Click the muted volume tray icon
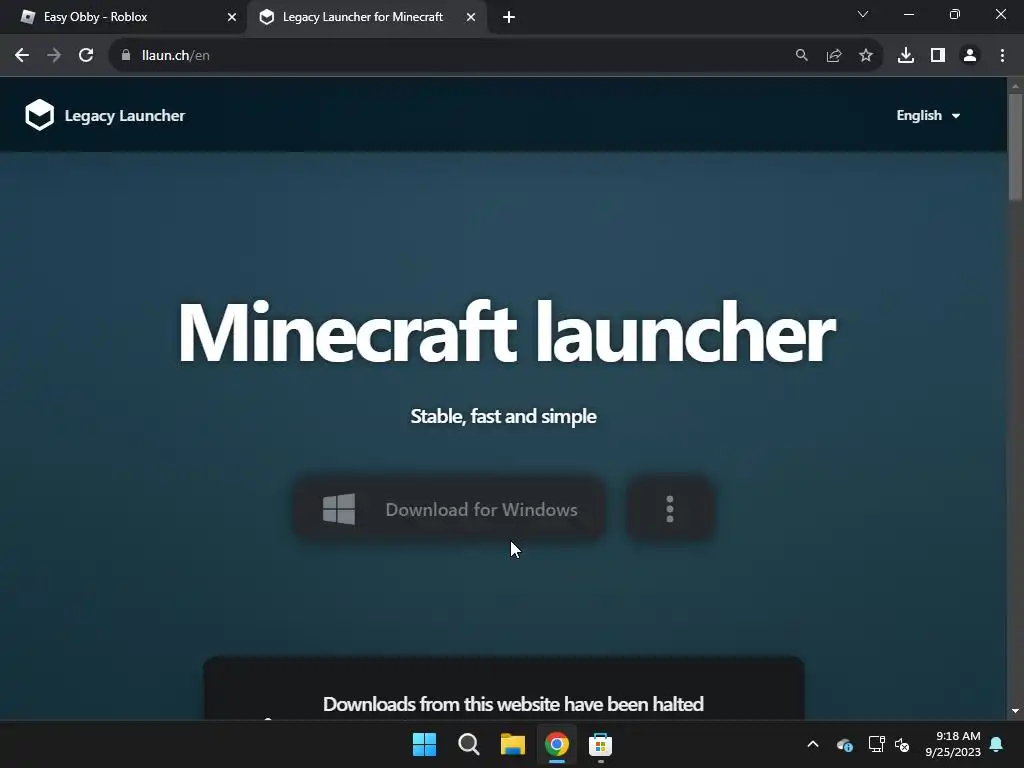Screen dimensions: 1024x768 (902, 744)
